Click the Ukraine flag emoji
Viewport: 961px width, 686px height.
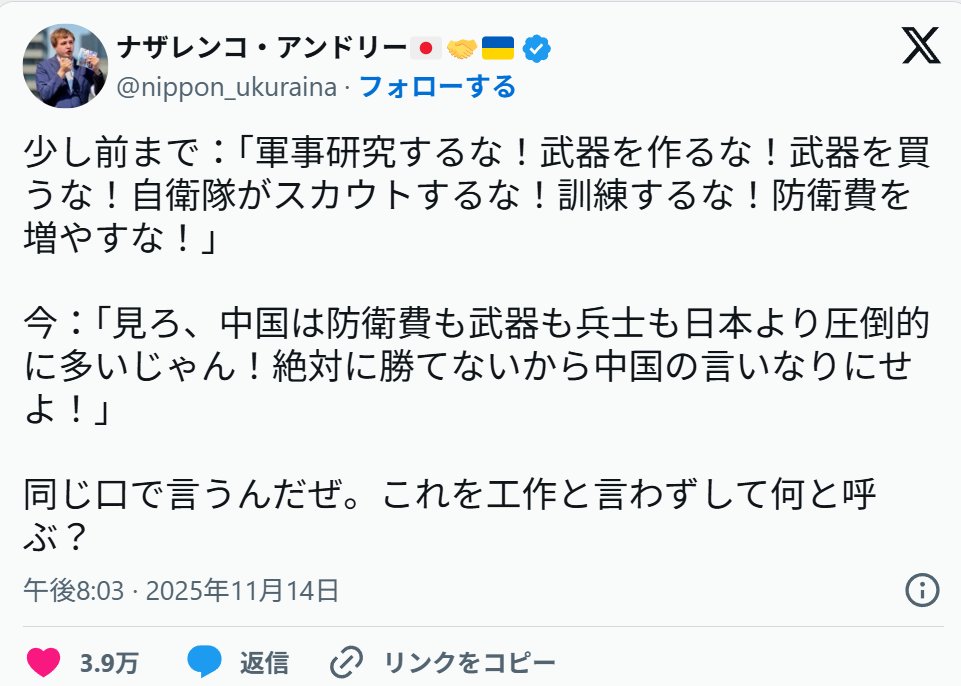(497, 47)
